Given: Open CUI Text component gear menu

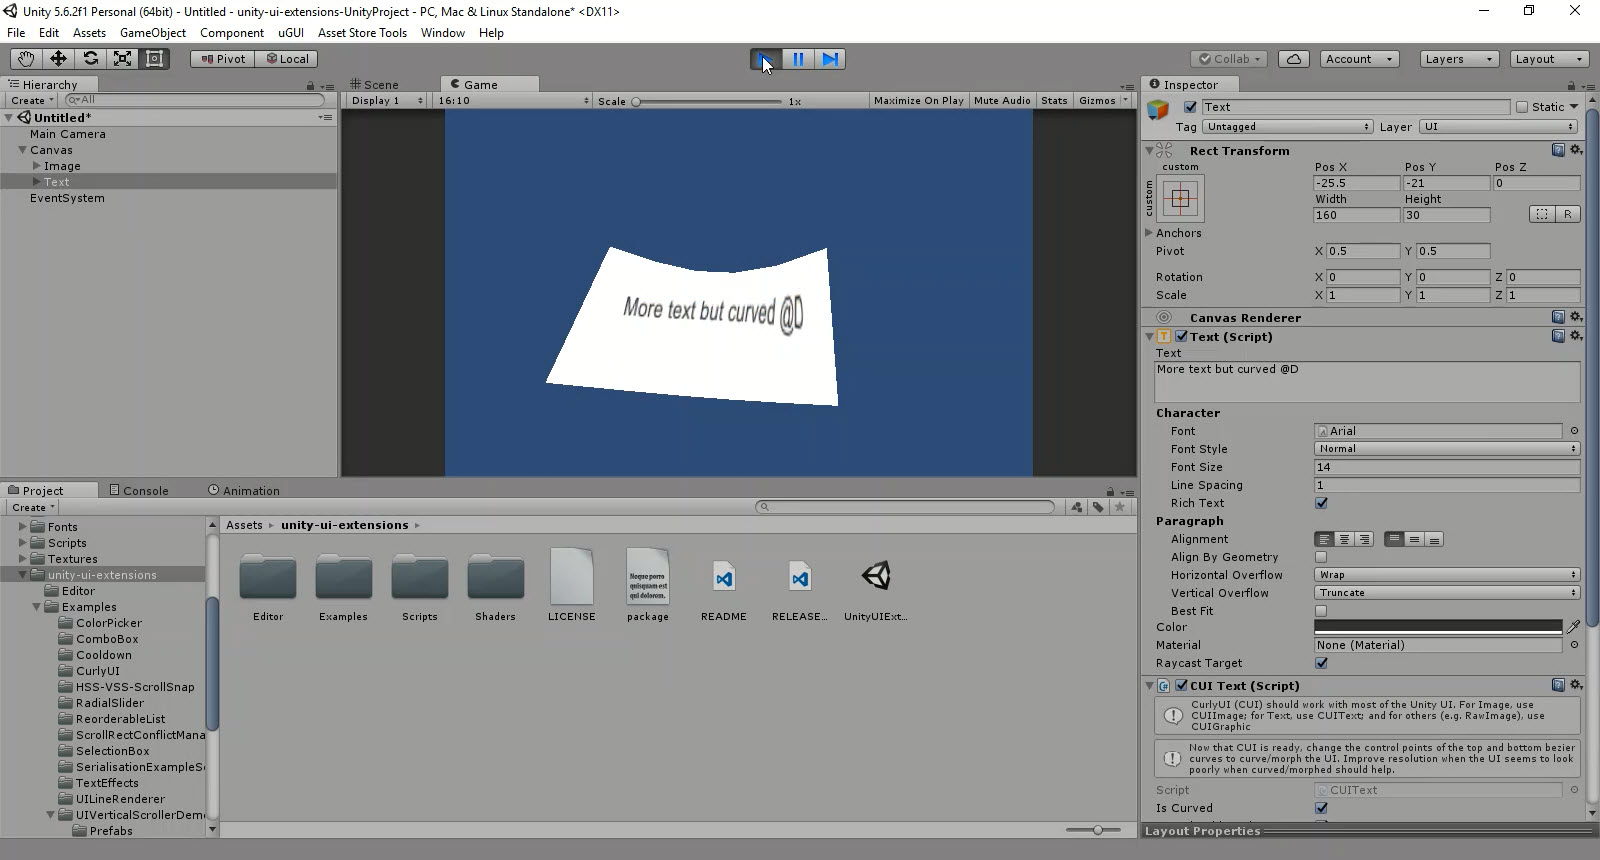Looking at the screenshot, I should [1576, 685].
